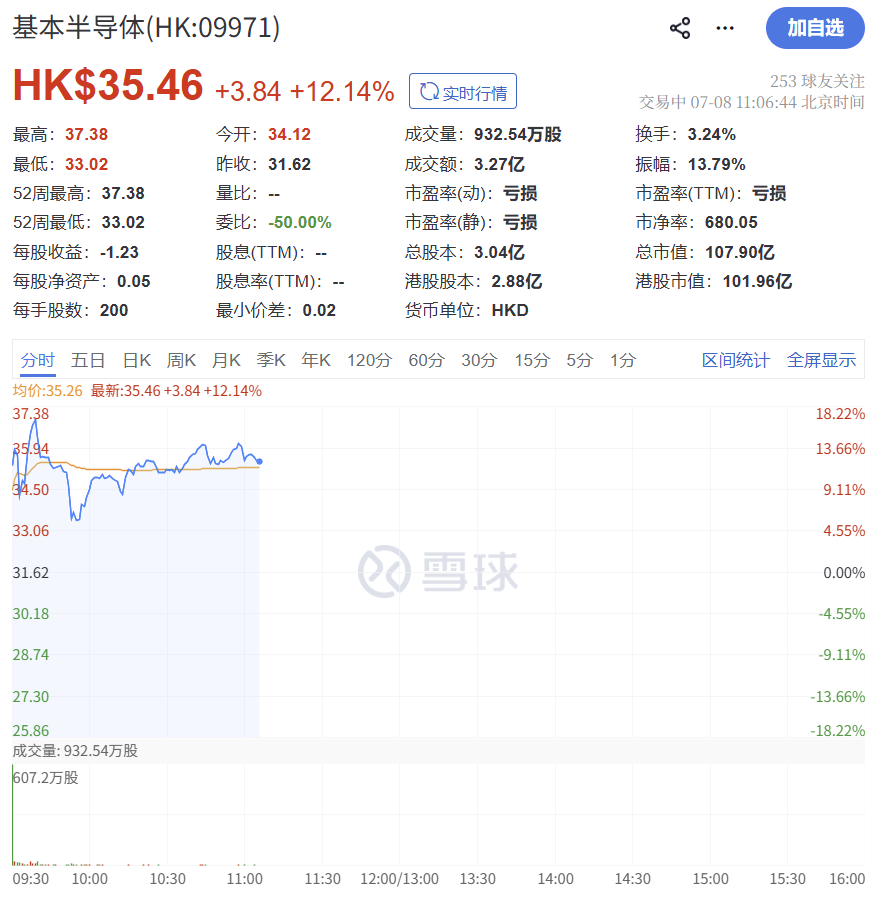
Task: Click the 12:00/13:00 time axis label
Action: point(399,879)
